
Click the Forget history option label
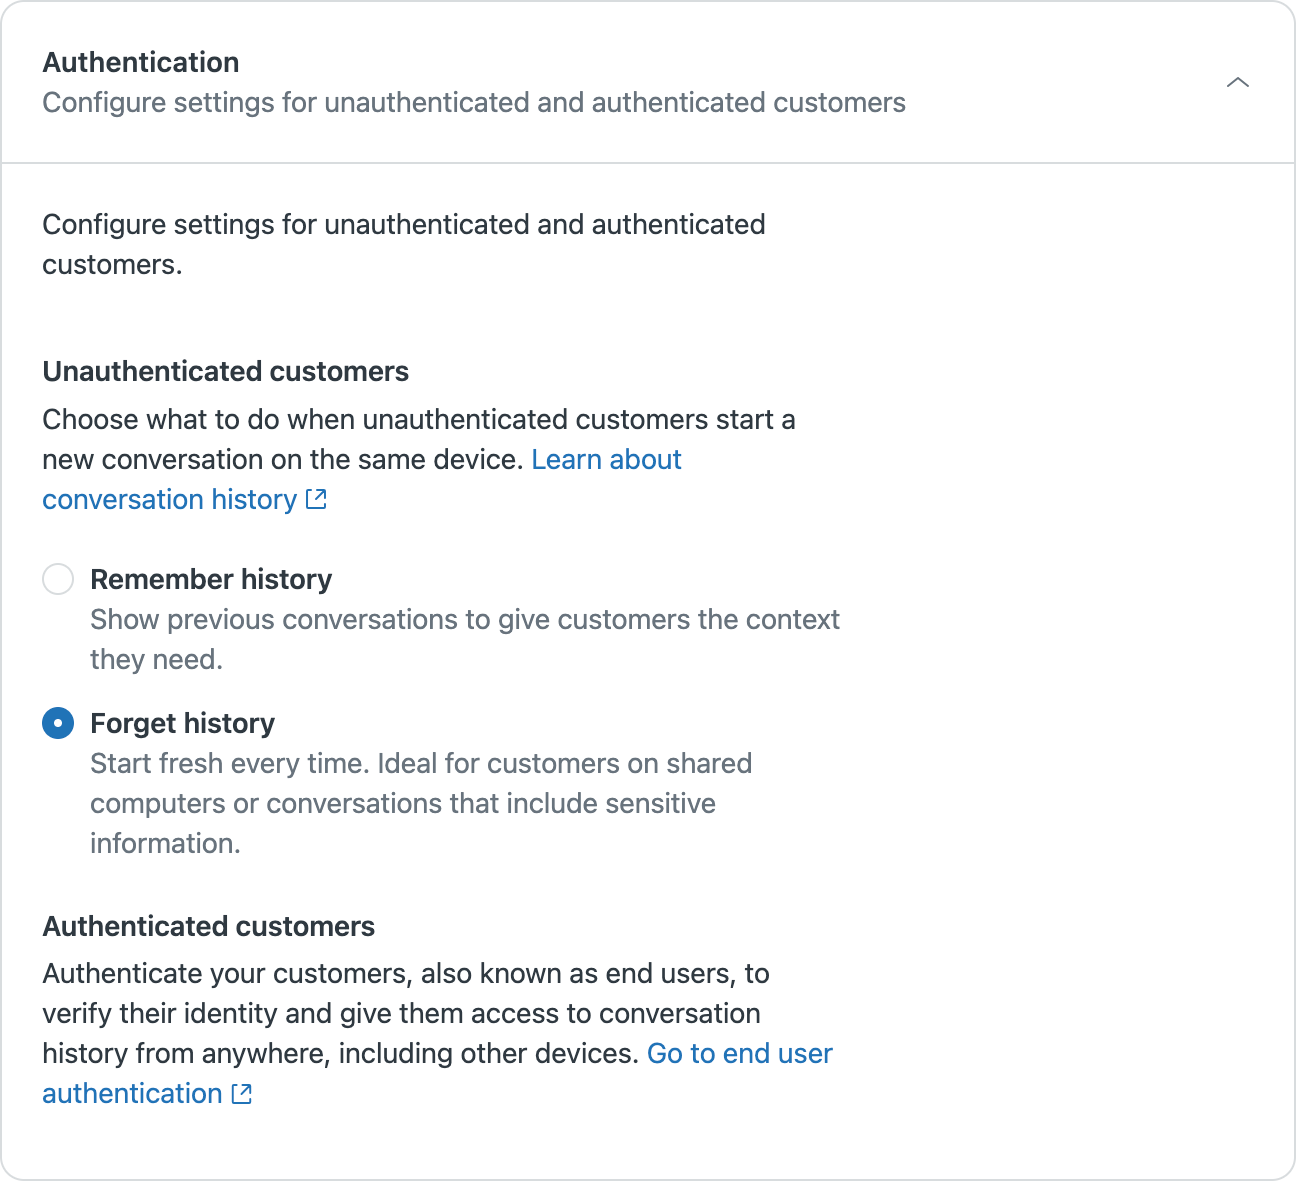click(x=182, y=723)
